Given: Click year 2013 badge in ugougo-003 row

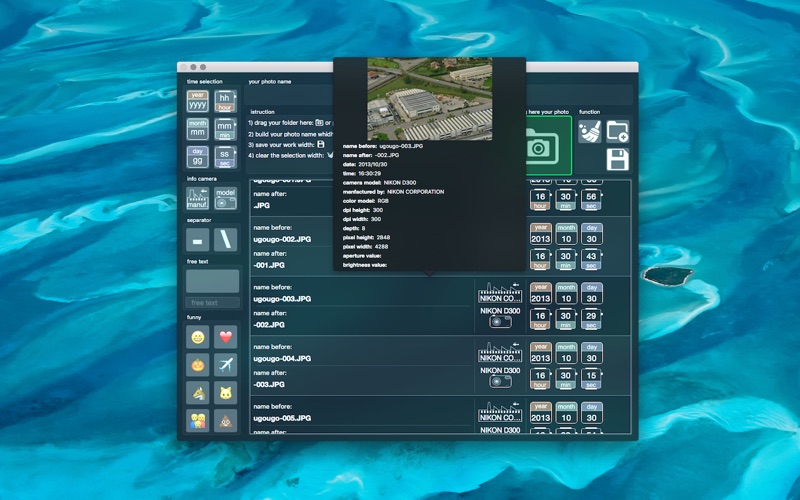Looking at the screenshot, I should (x=541, y=292).
